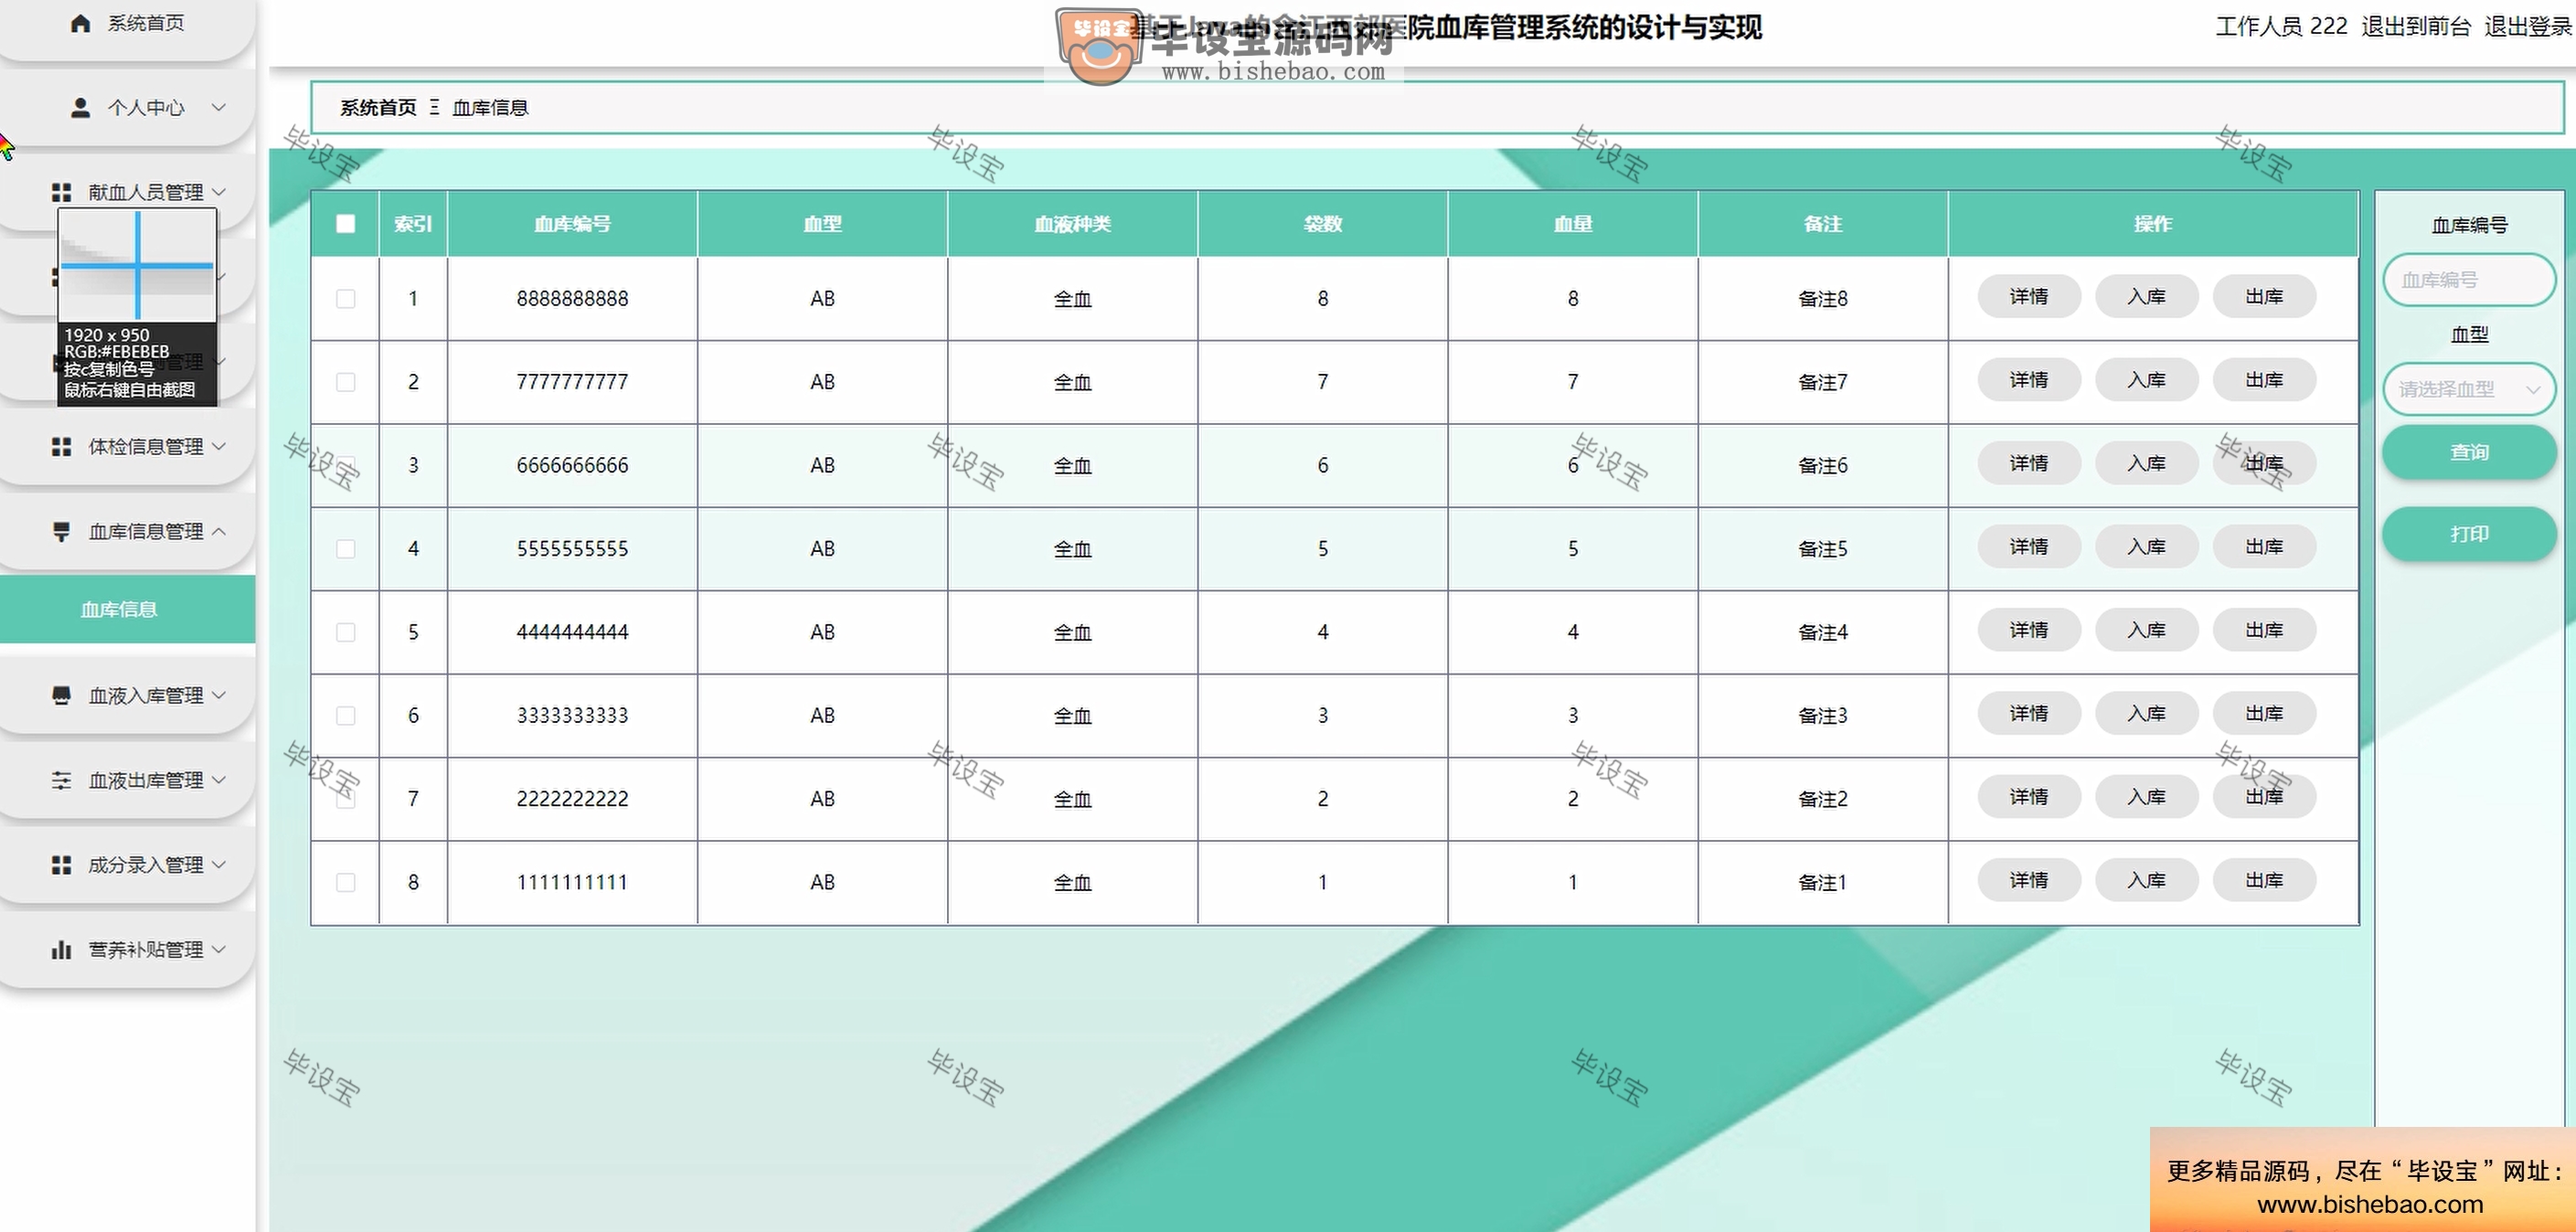Screen dimensions: 2576x1232
Task: Expand the 血液入库管理 chevron
Action: (219, 695)
